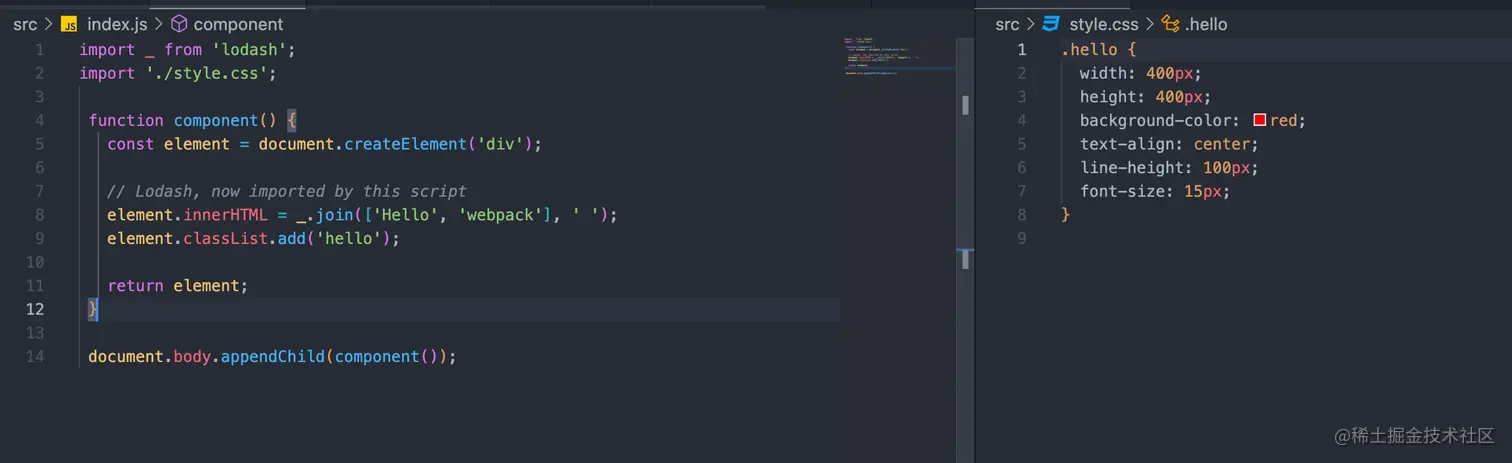Click innerHTML property on line 8

coord(225,214)
